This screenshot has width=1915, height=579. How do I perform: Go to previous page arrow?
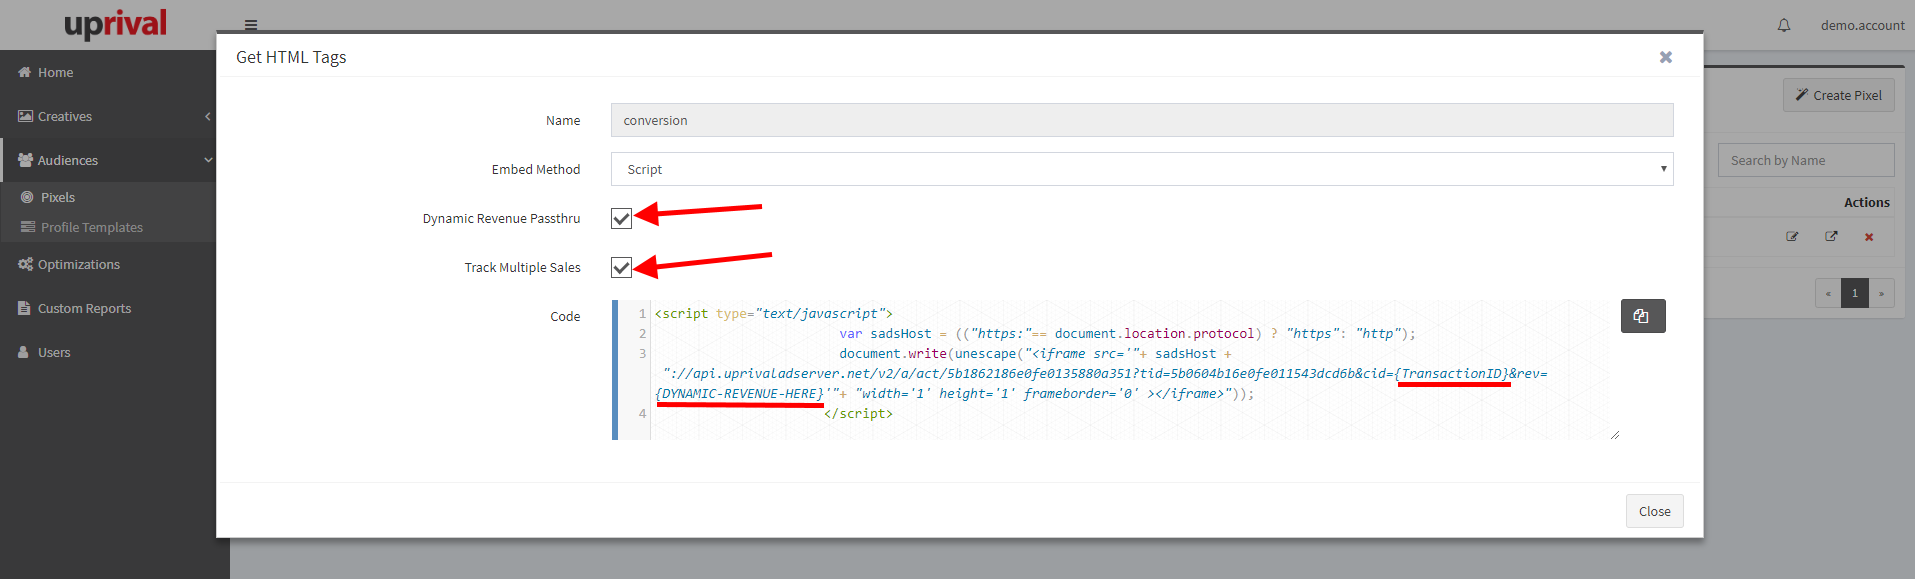click(x=1828, y=293)
